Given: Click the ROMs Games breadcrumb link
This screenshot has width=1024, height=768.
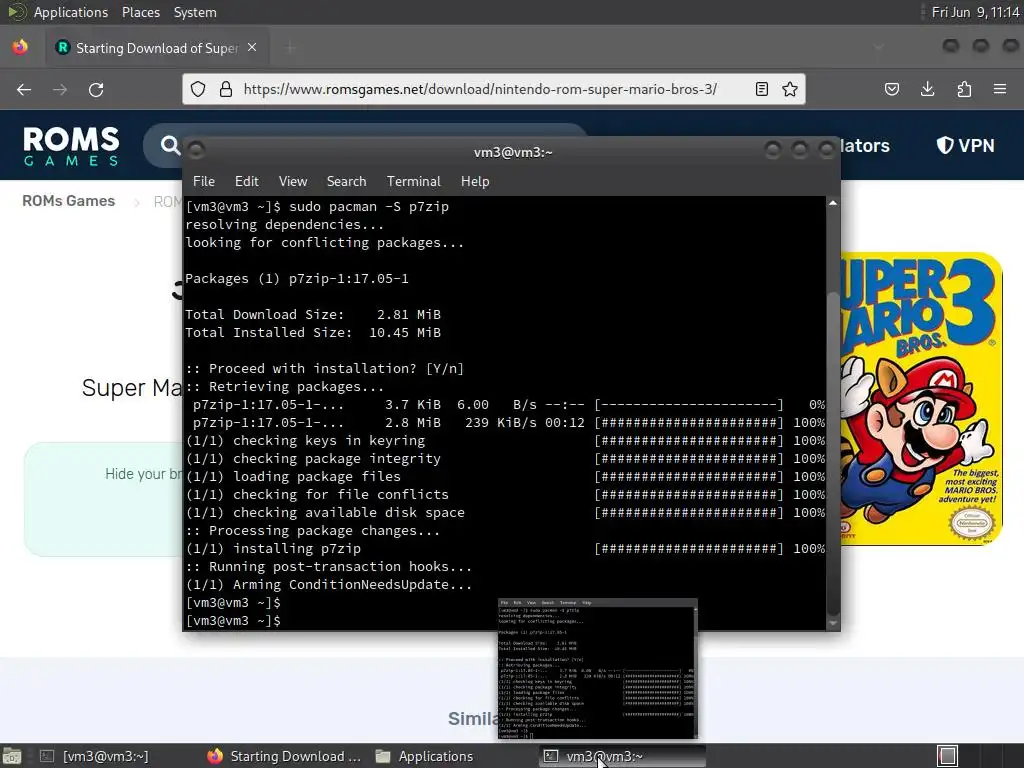Looking at the screenshot, I should pos(69,201).
